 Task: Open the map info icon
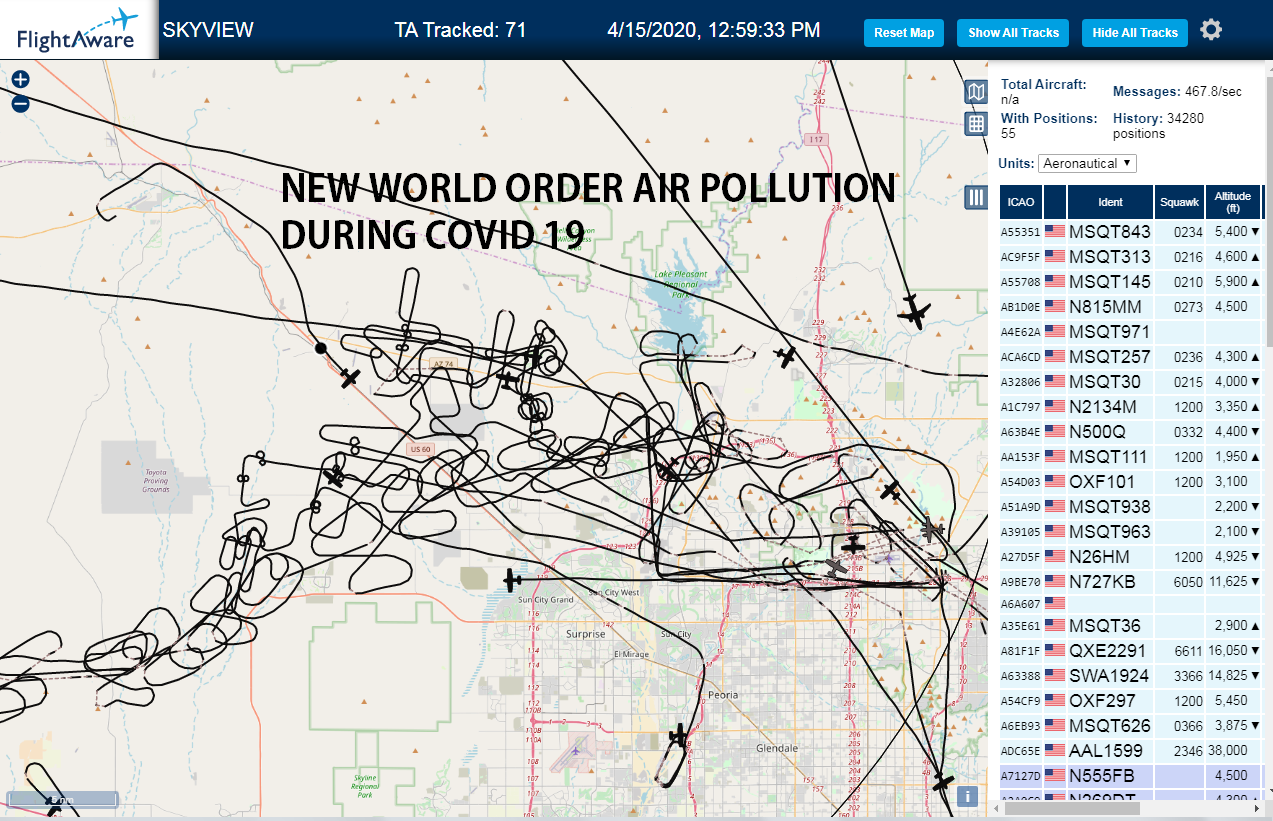[966, 796]
